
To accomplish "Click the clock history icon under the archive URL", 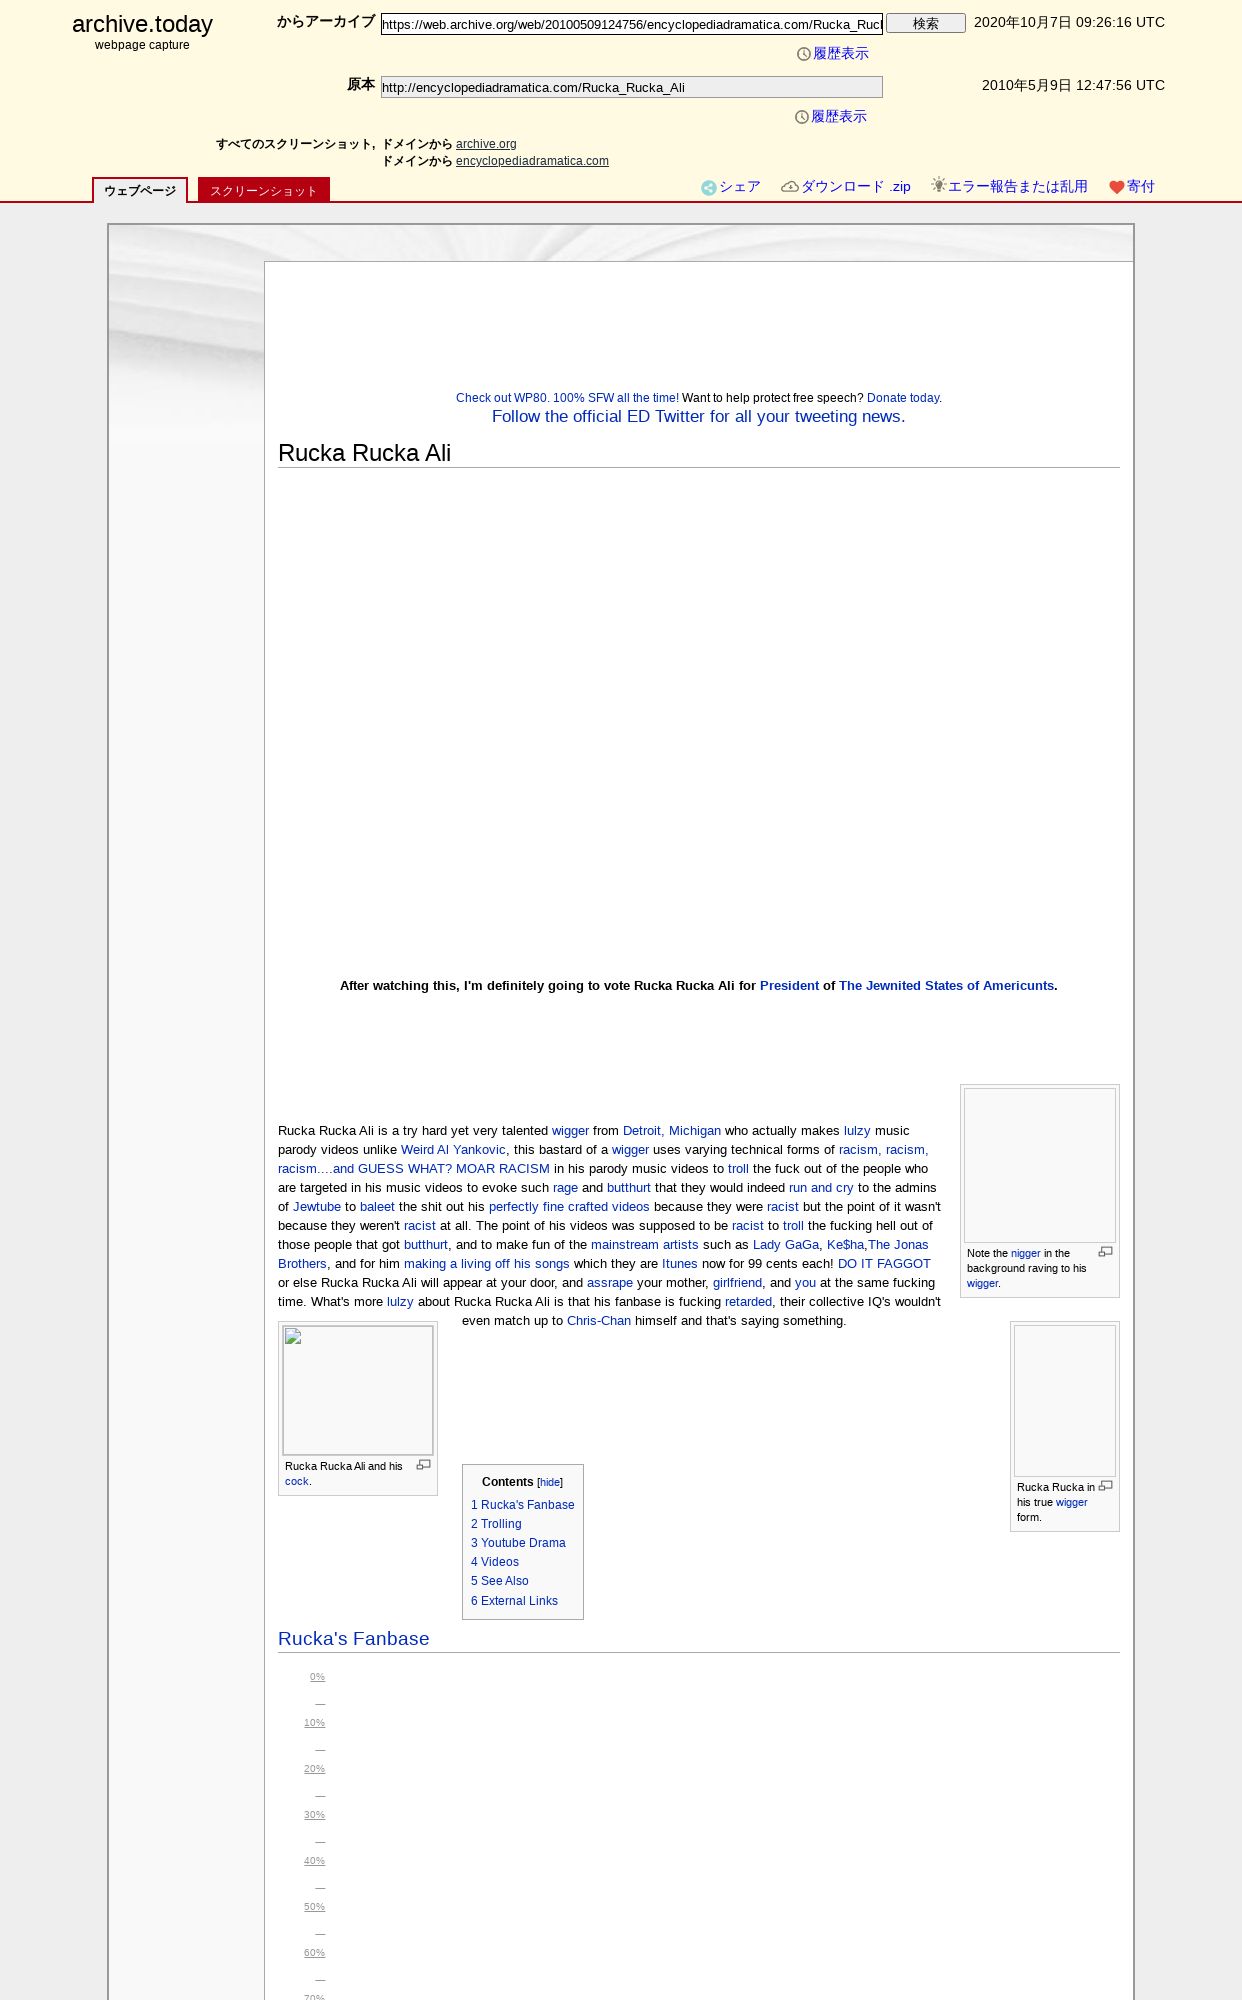I will pyautogui.click(x=804, y=54).
